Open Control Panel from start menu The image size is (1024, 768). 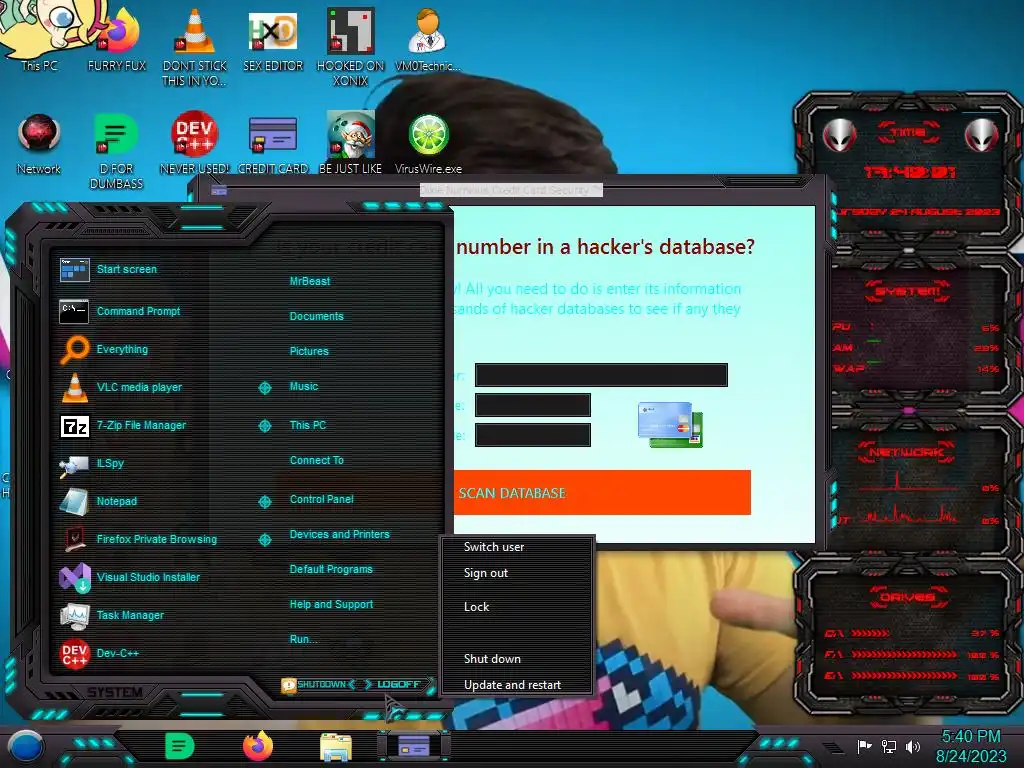tap(321, 500)
